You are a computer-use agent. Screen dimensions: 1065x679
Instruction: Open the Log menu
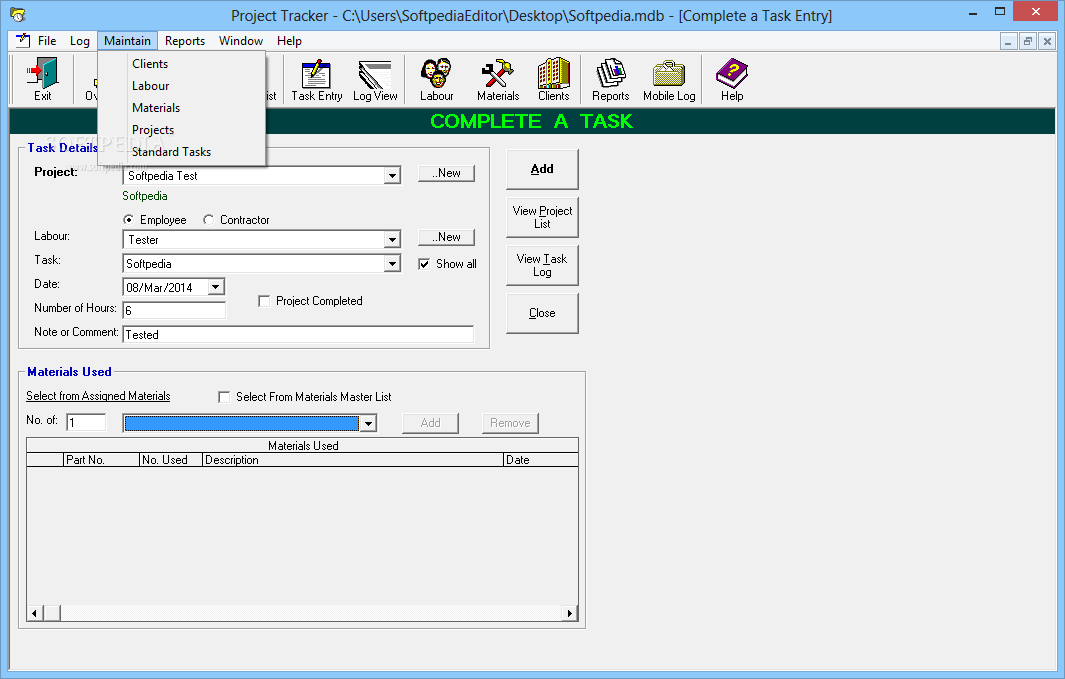point(79,41)
